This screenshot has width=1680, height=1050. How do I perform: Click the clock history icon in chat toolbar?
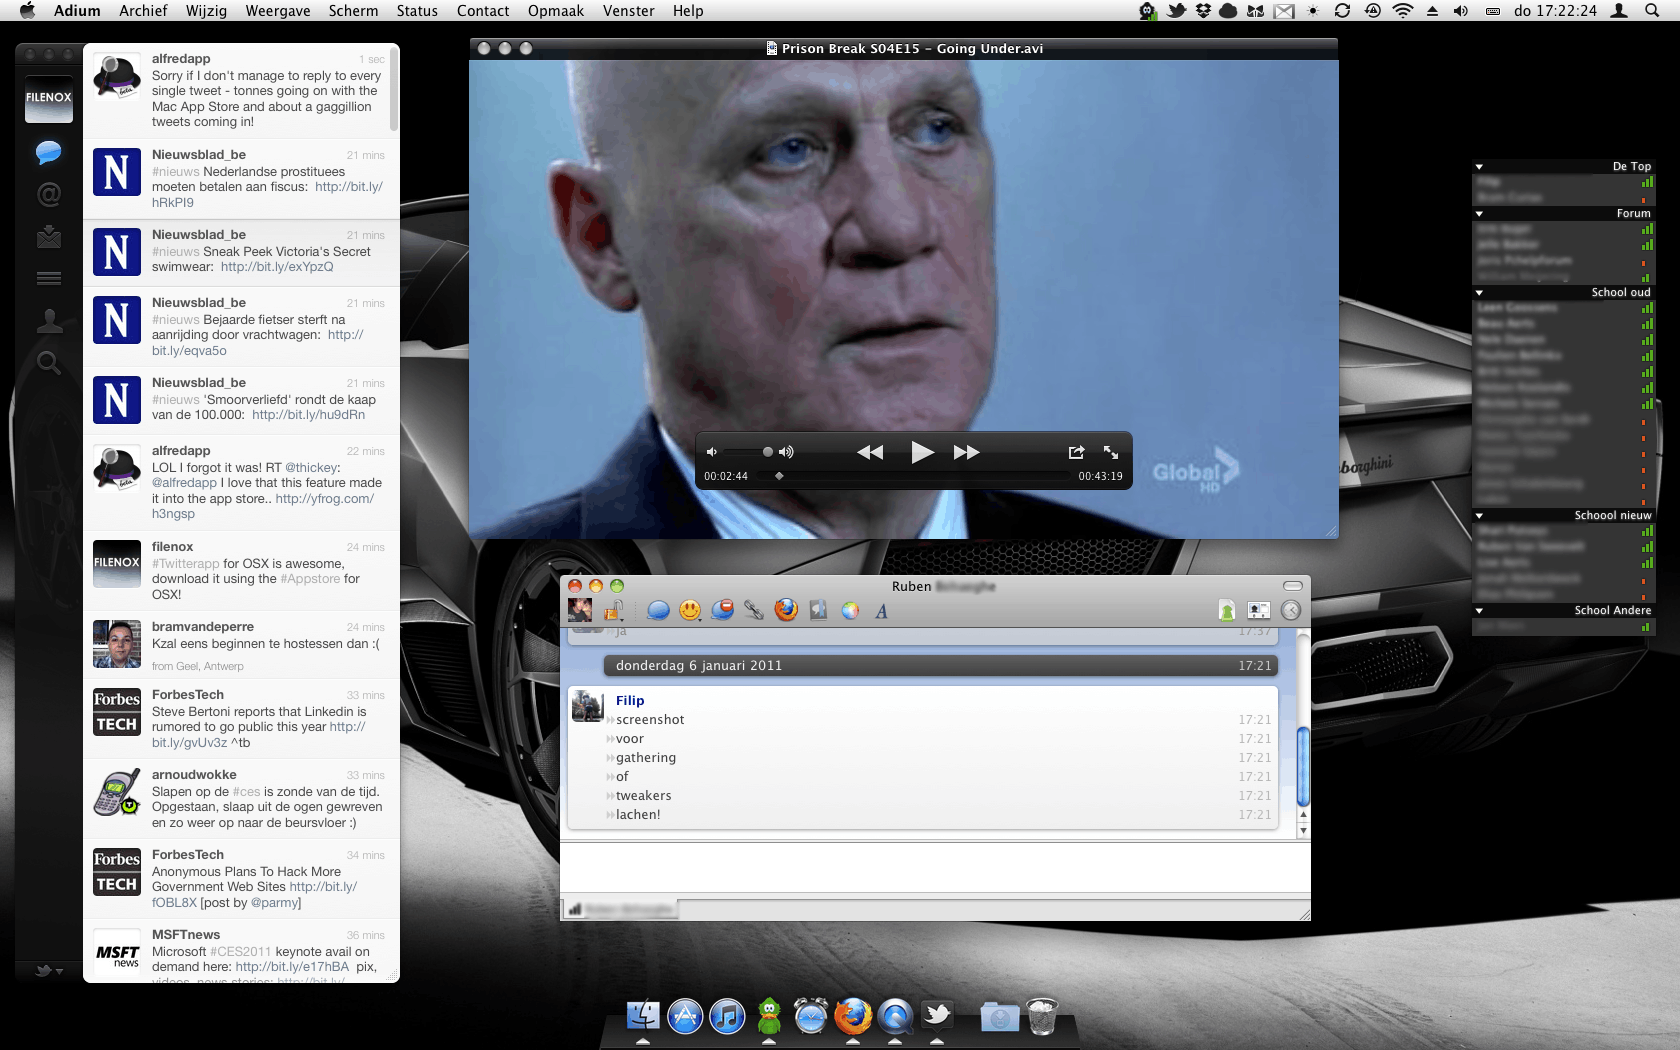pyautogui.click(x=1291, y=610)
